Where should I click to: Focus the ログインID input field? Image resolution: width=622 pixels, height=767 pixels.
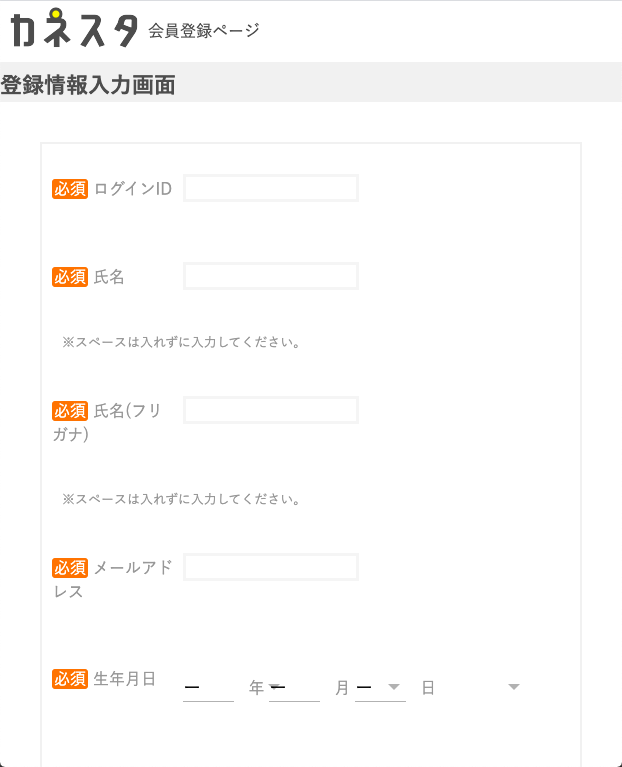point(271,188)
